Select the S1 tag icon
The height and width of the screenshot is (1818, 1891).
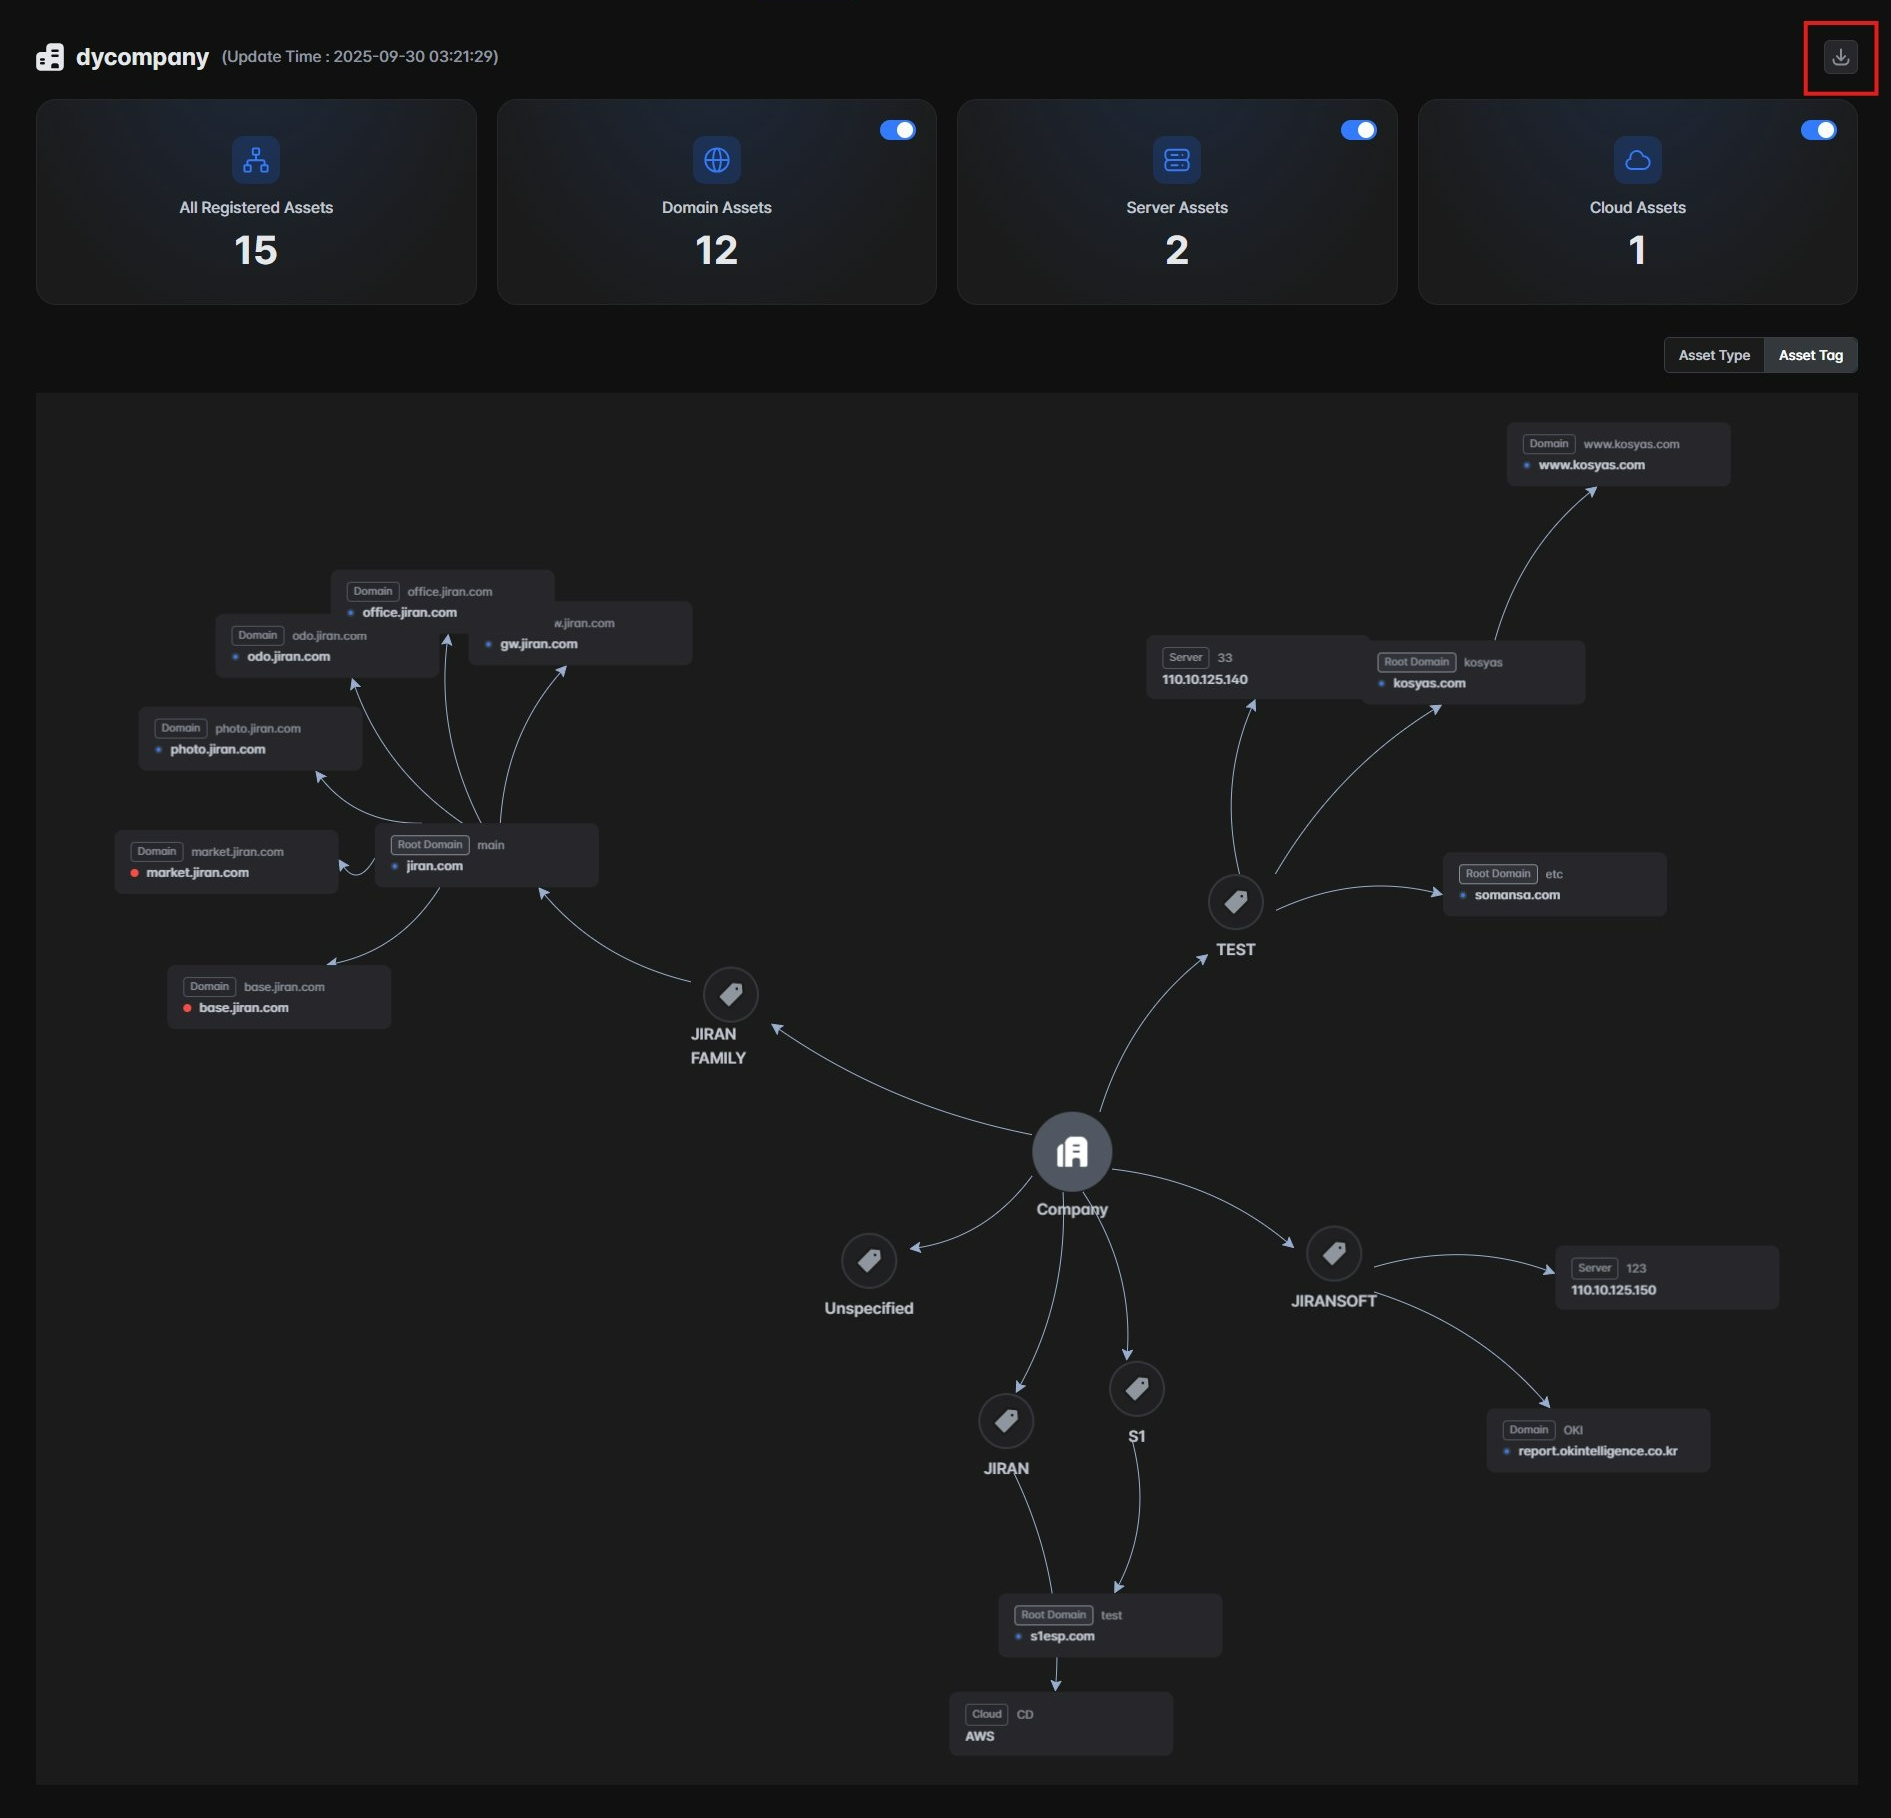click(x=1136, y=1388)
